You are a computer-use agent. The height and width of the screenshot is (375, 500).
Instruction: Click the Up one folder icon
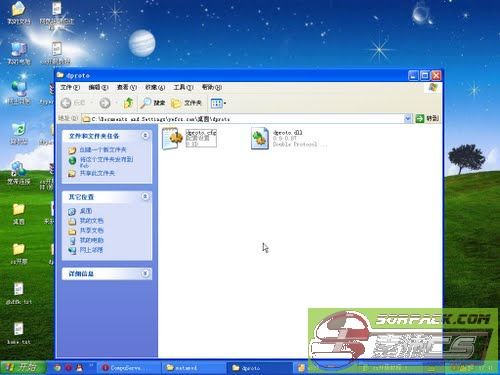click(x=128, y=103)
